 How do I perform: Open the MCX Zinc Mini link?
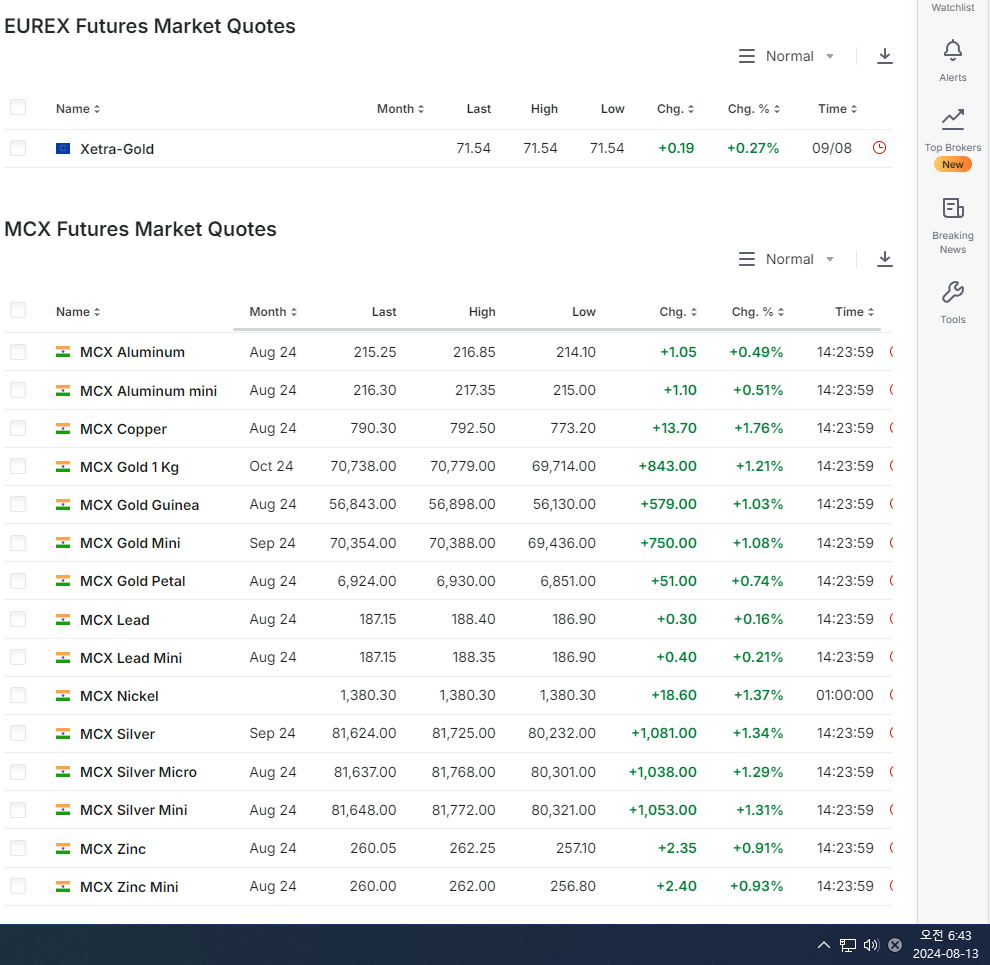[129, 887]
